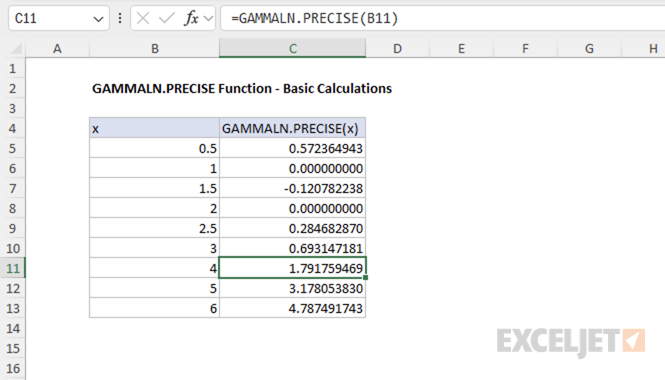Screen dimensions: 665x380
Task: Select column C header
Action: point(292,48)
